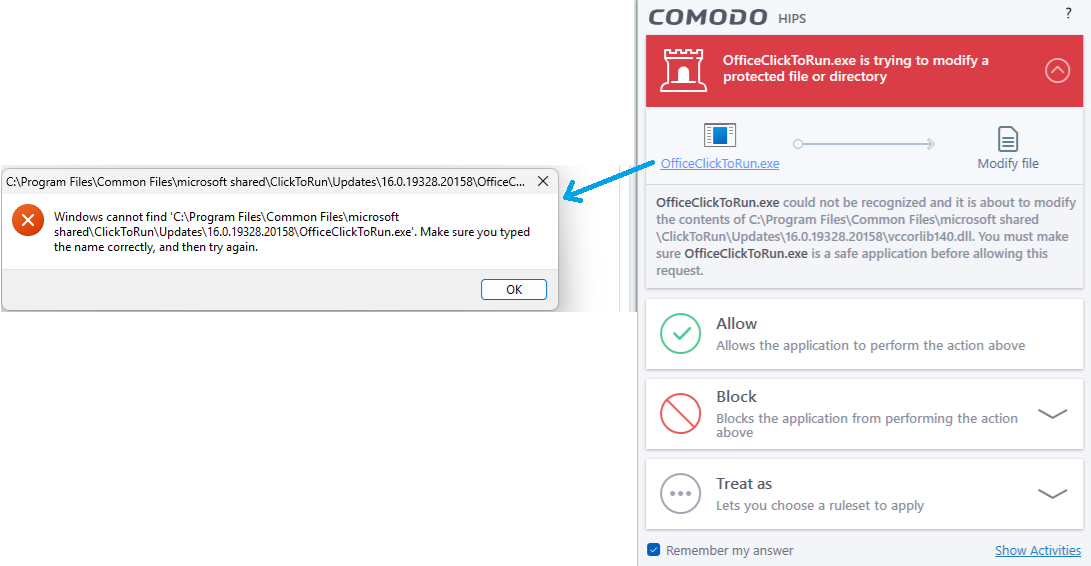This screenshot has height=566, width=1091.
Task: Select the Block option text
Action: [x=737, y=397]
